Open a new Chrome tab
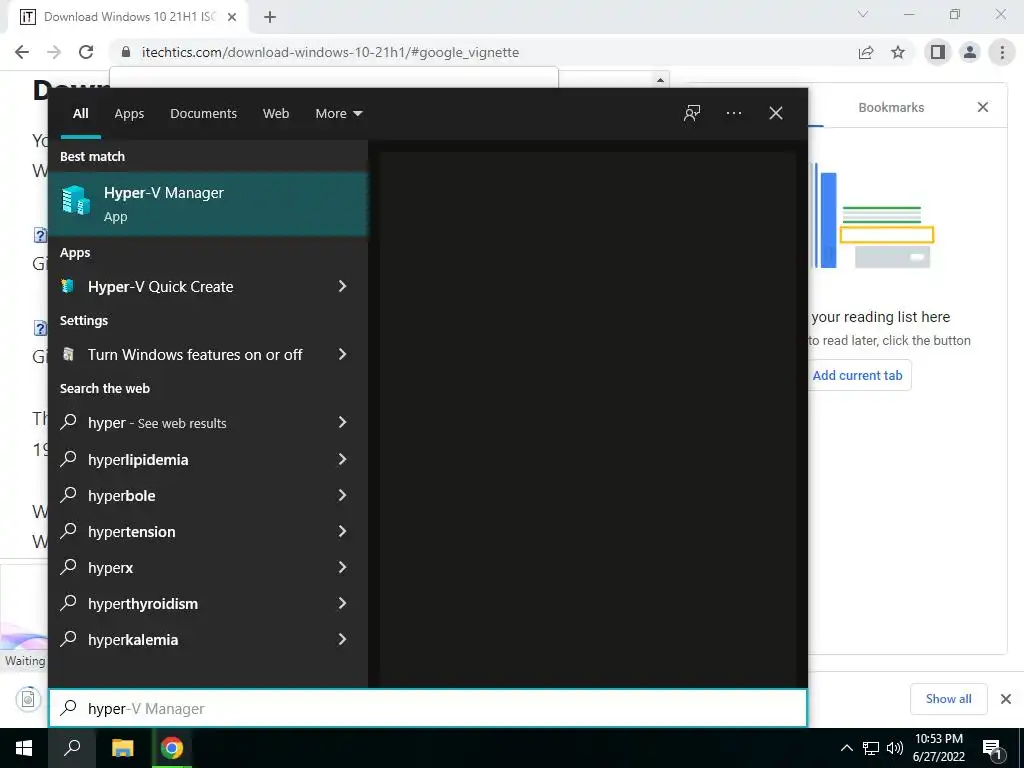The height and width of the screenshot is (768, 1024). [270, 17]
